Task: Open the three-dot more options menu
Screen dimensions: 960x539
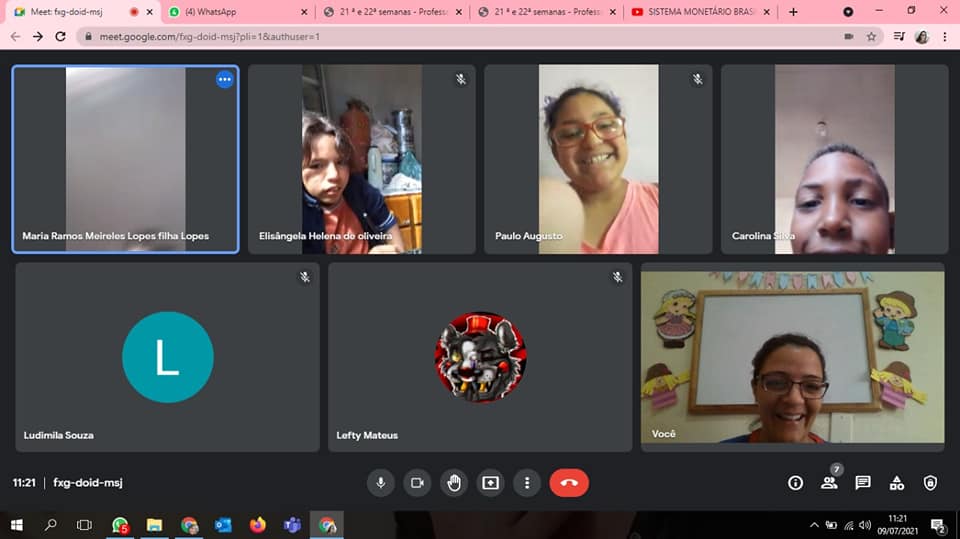Action: [x=527, y=483]
